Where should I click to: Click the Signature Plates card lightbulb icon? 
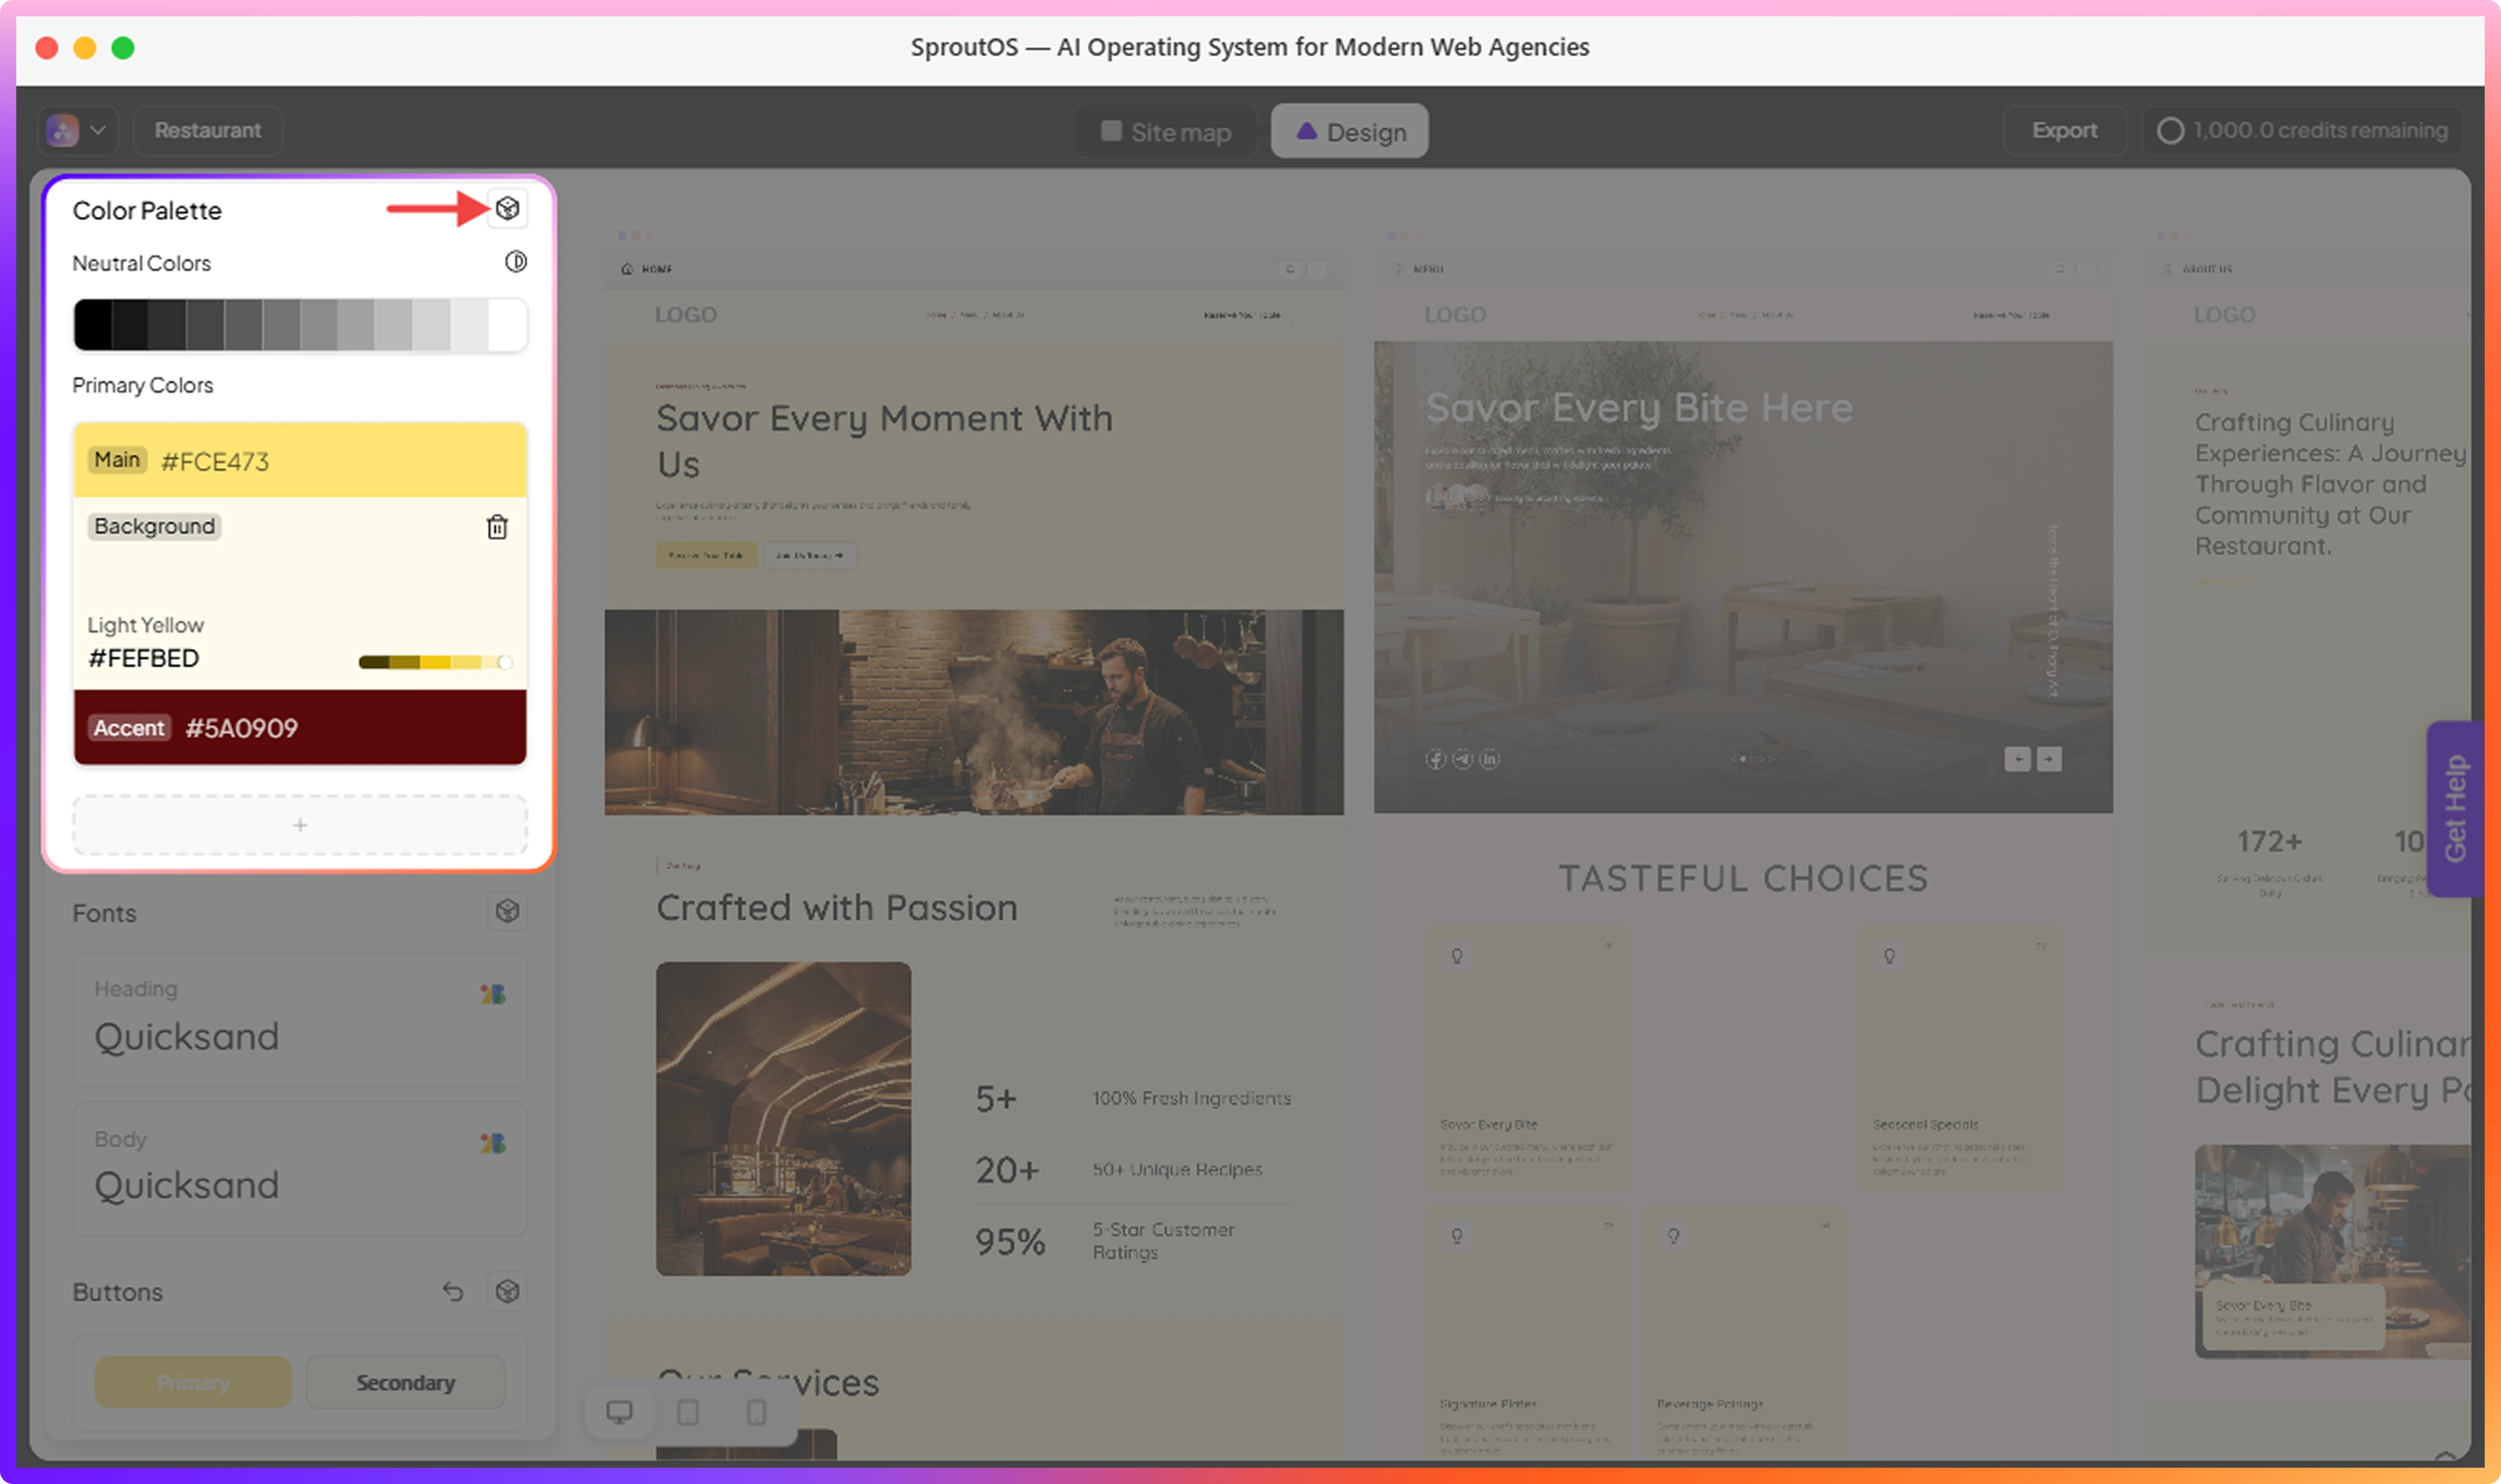(x=1457, y=1236)
